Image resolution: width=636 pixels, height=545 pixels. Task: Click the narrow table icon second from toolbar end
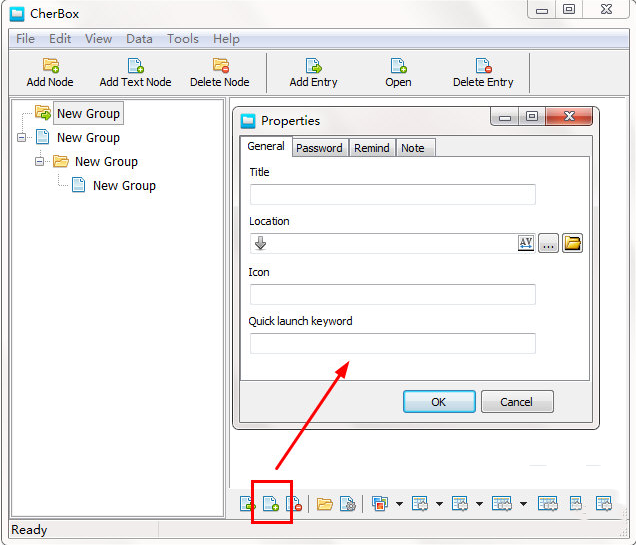576,504
